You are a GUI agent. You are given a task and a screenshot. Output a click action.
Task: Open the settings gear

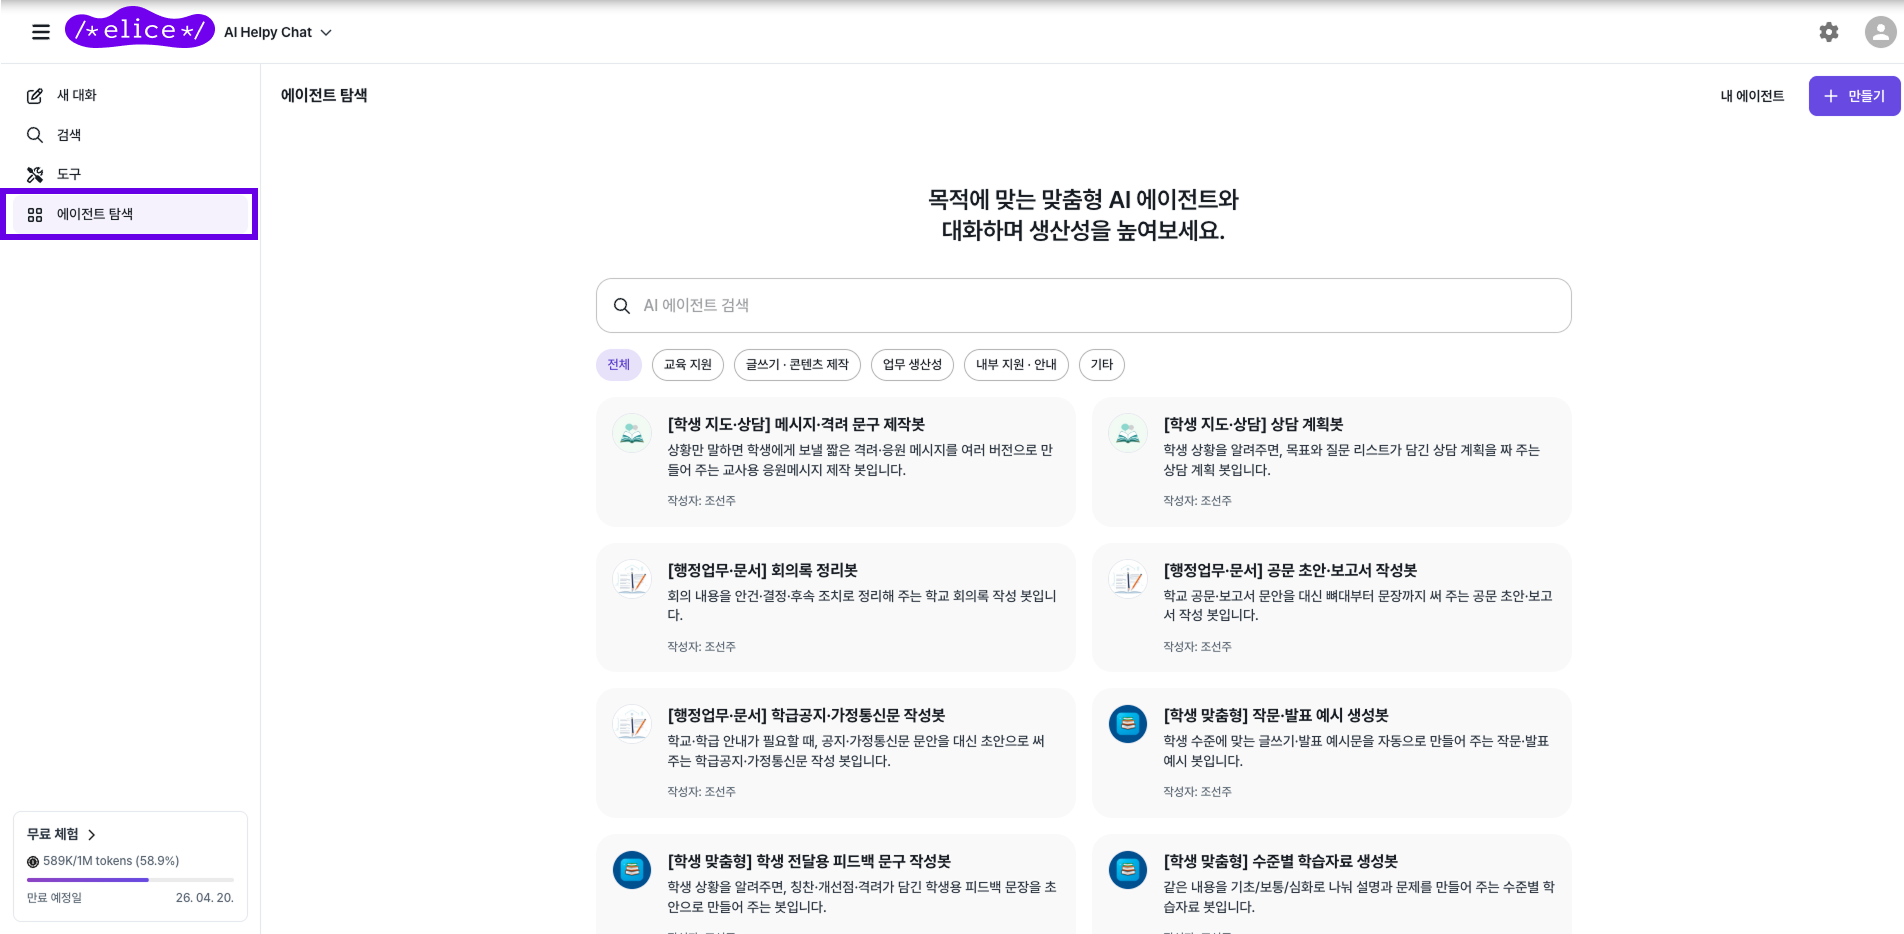[1828, 31]
